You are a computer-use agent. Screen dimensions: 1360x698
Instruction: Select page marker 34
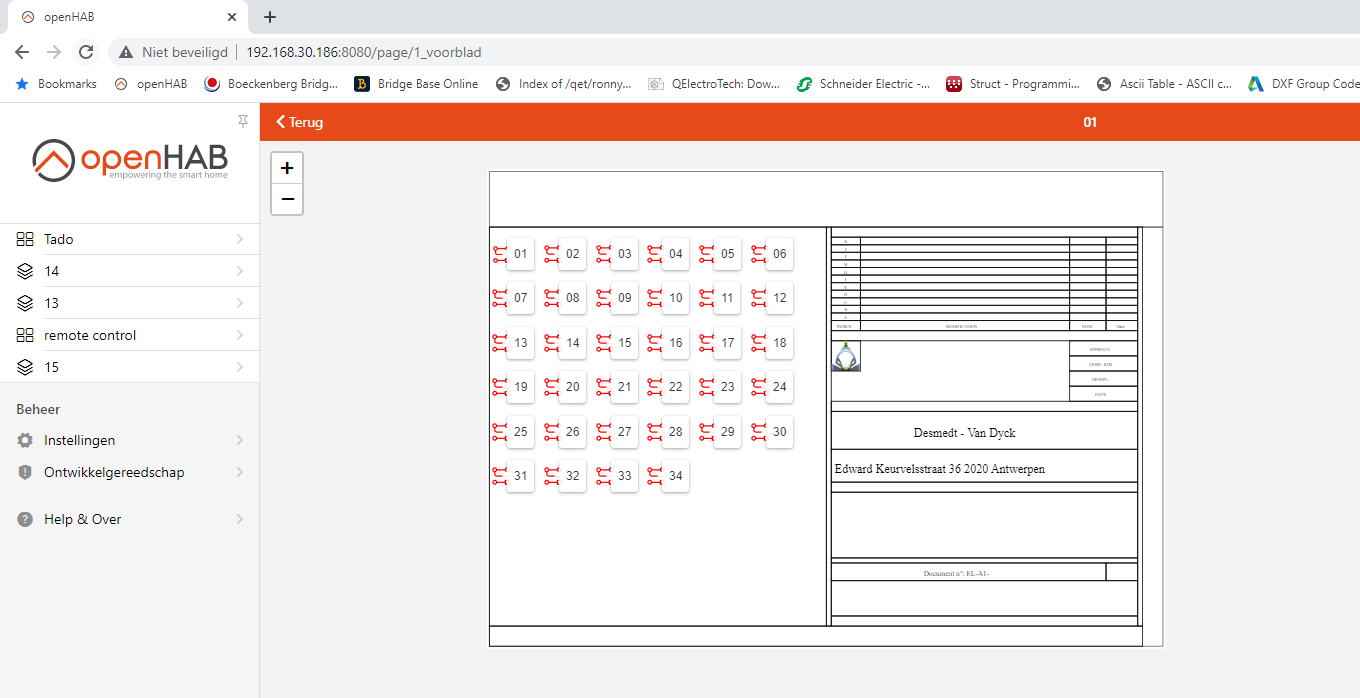pyautogui.click(x=676, y=476)
